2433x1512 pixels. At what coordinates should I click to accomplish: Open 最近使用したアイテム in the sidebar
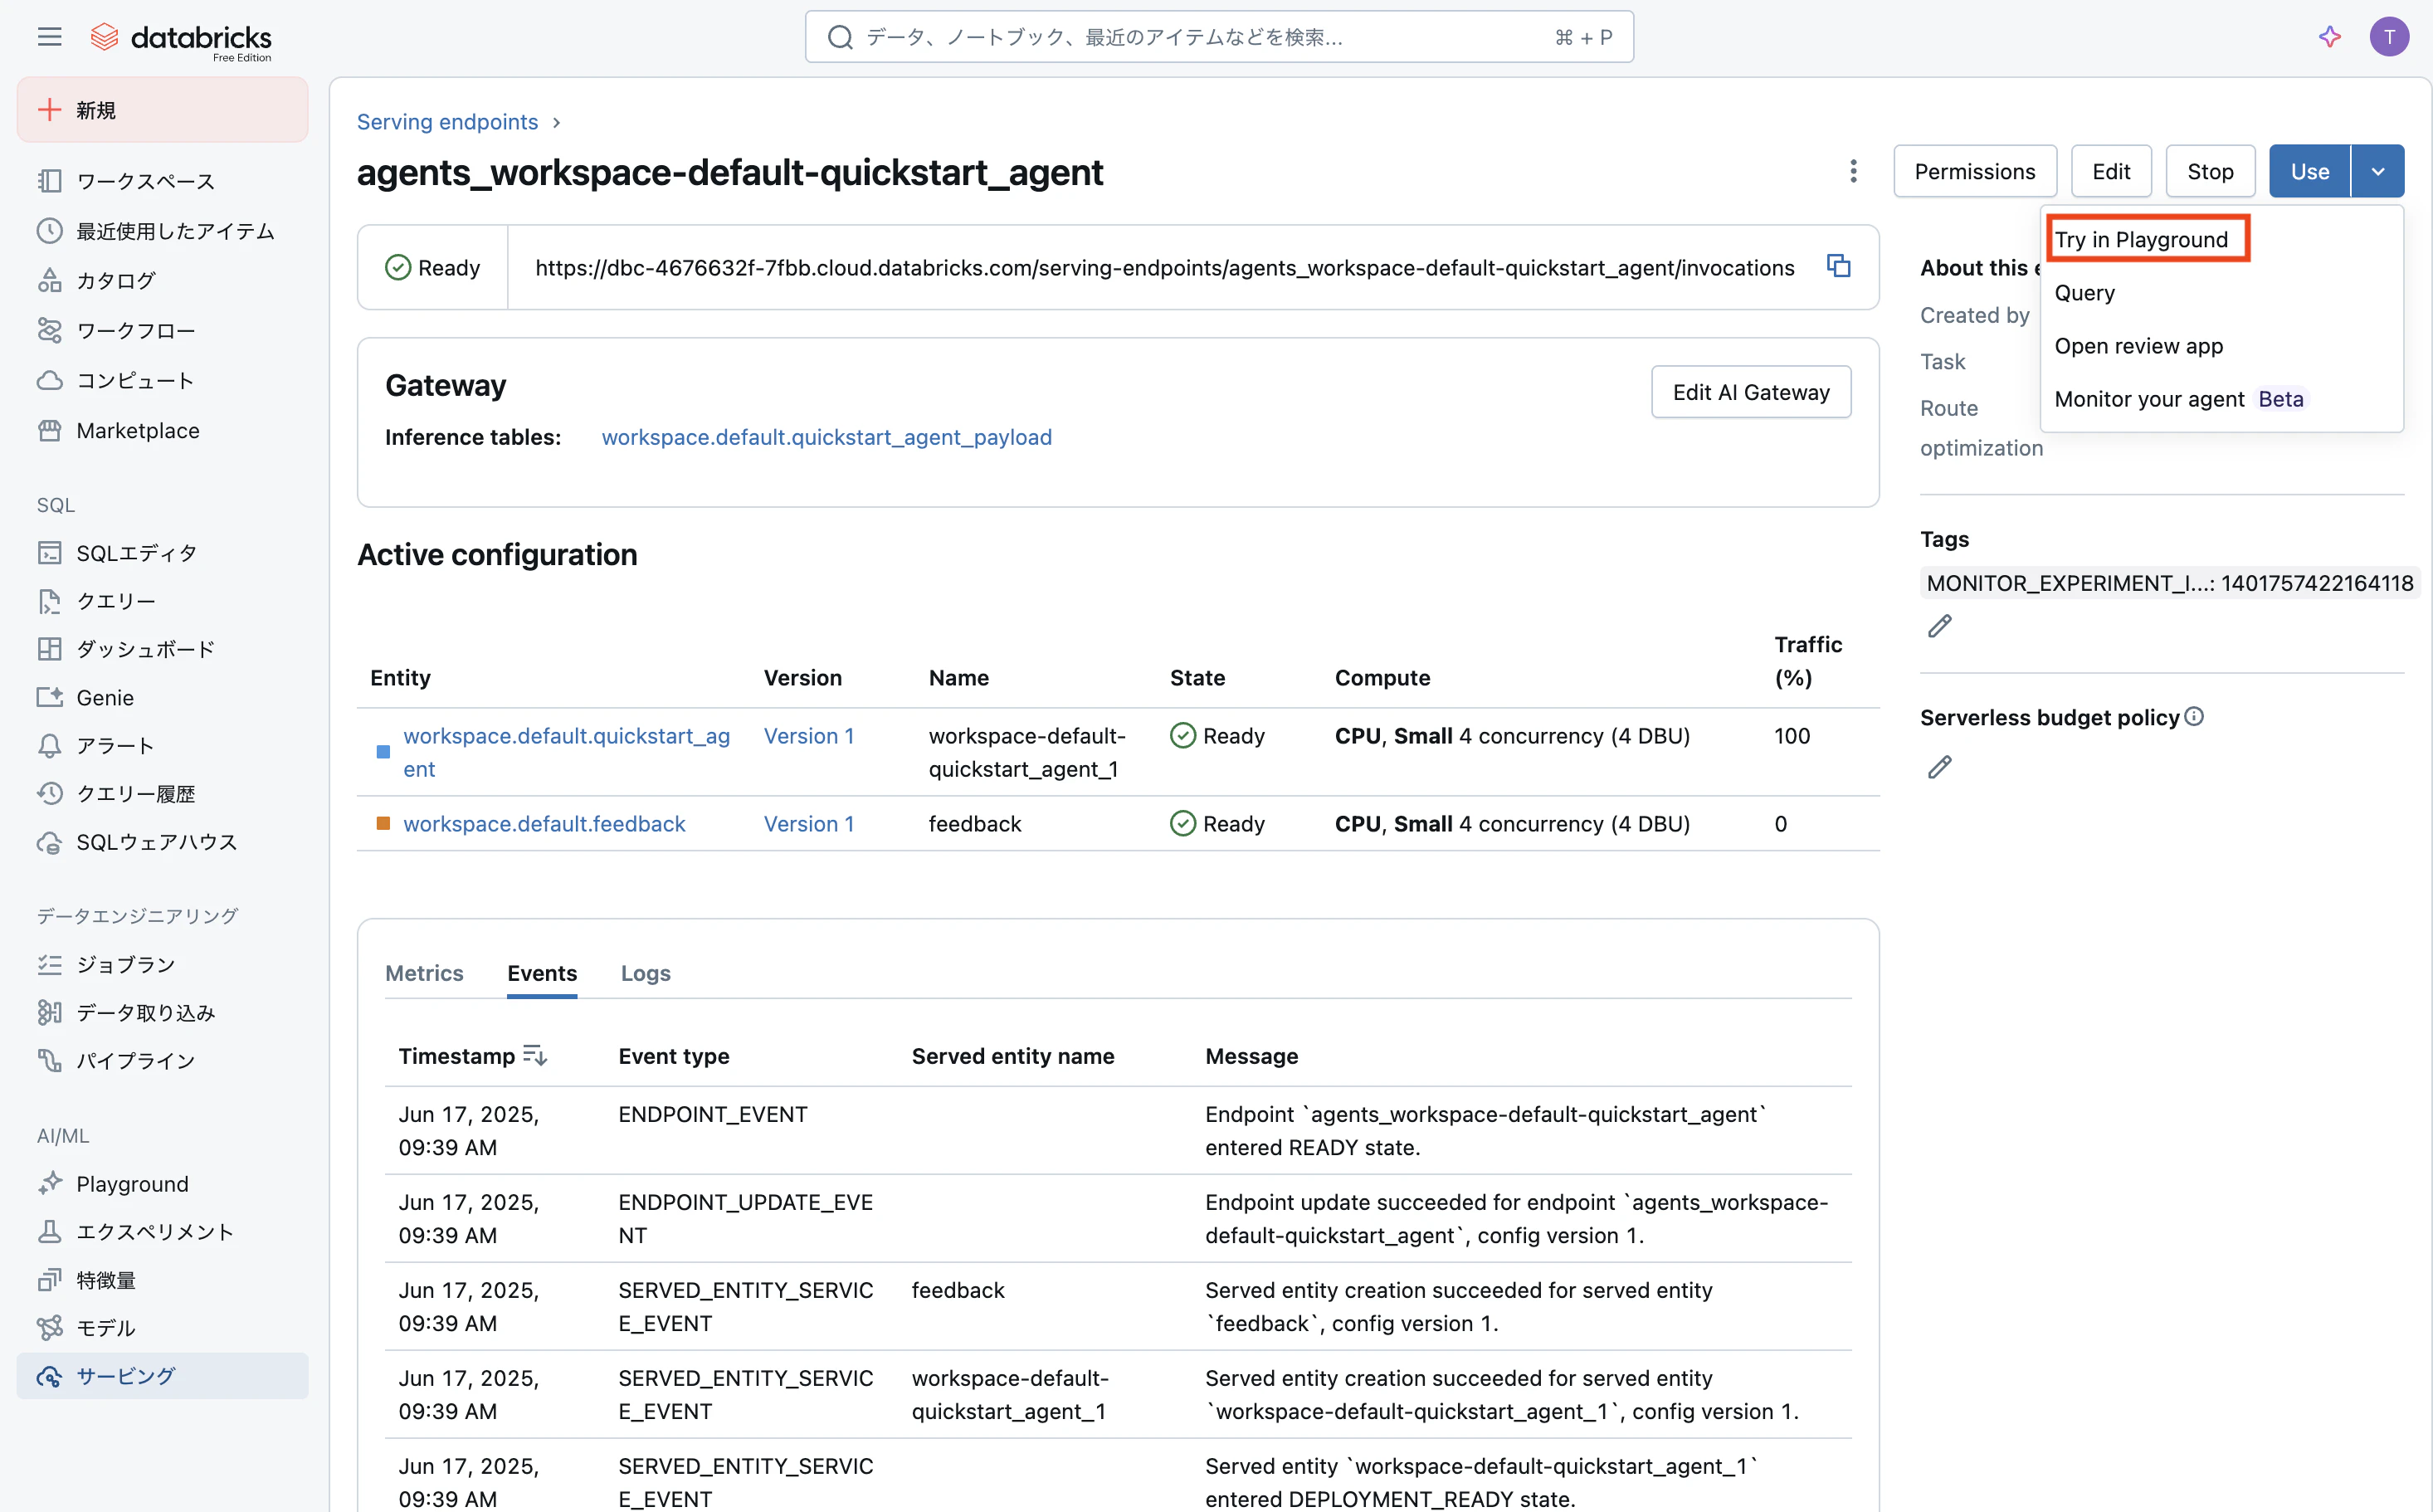163,231
